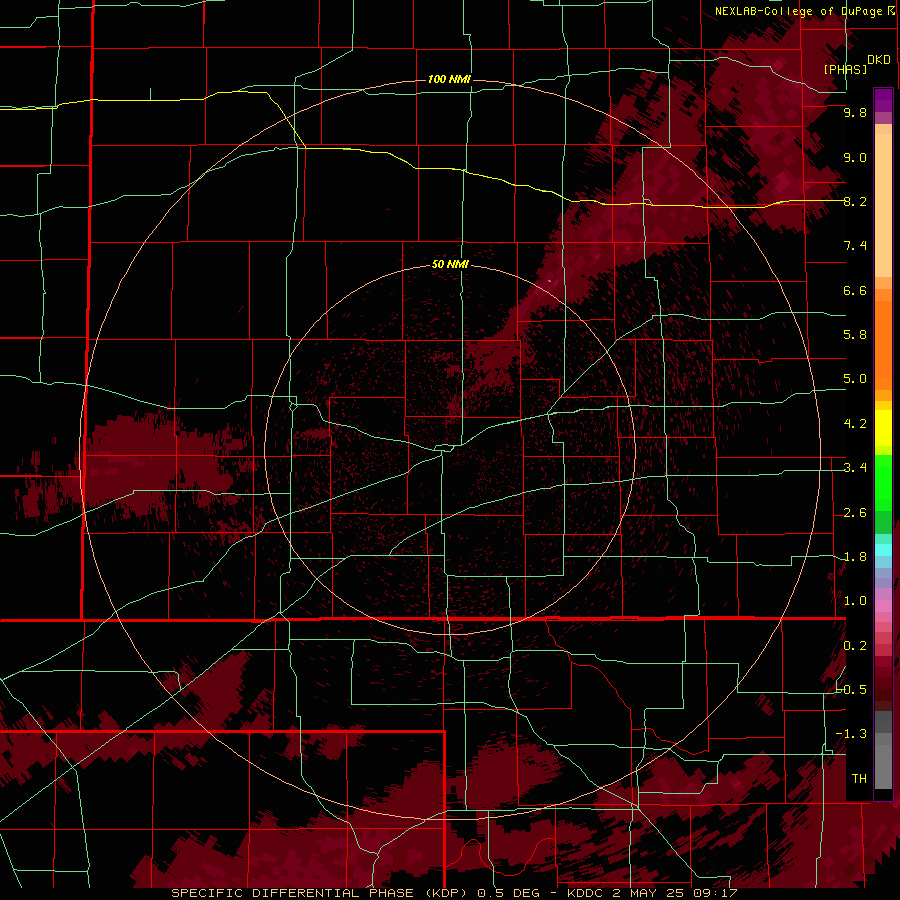Click the [PHAS] units label

pyautogui.click(x=845, y=69)
